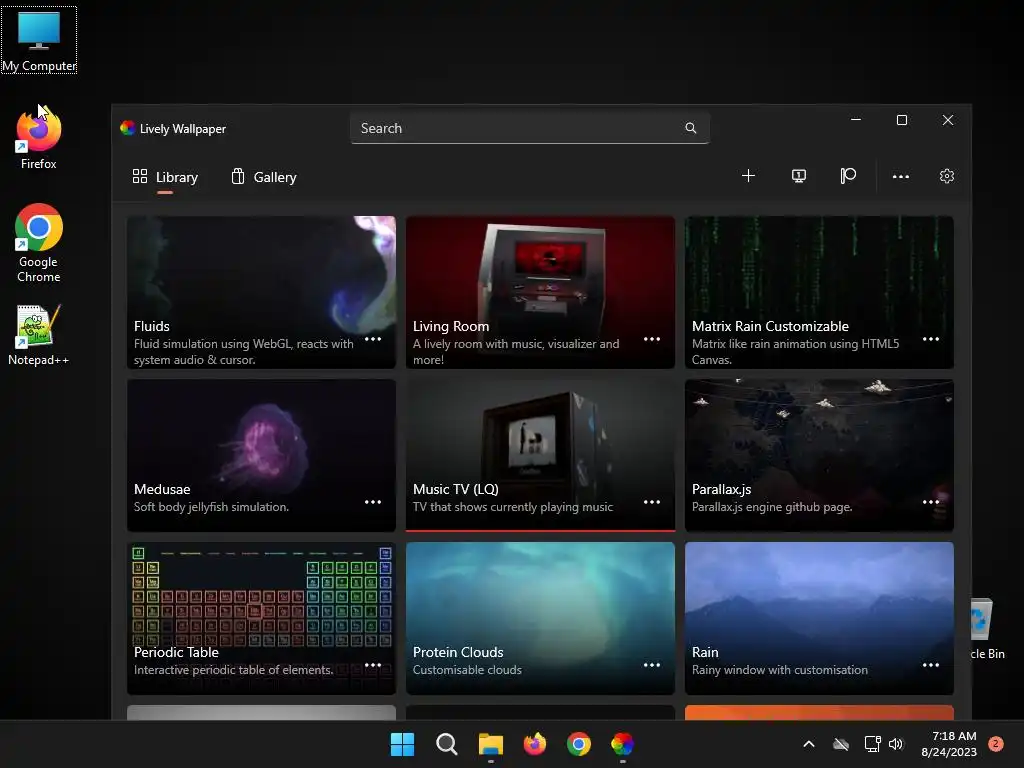This screenshot has width=1024, height=768.
Task: Open options menu for Fluids wallpaper
Action: (x=373, y=339)
